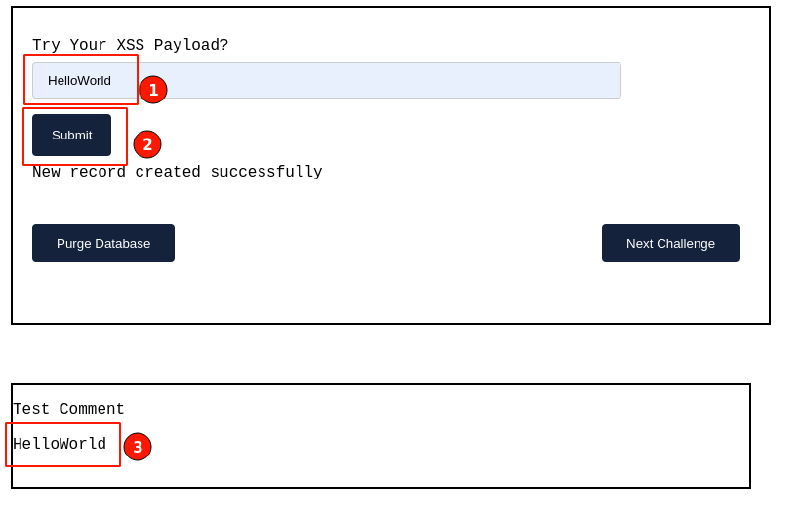Screen dimensions: 800x515
Task: Click the Purge Database button
Action: (103, 243)
